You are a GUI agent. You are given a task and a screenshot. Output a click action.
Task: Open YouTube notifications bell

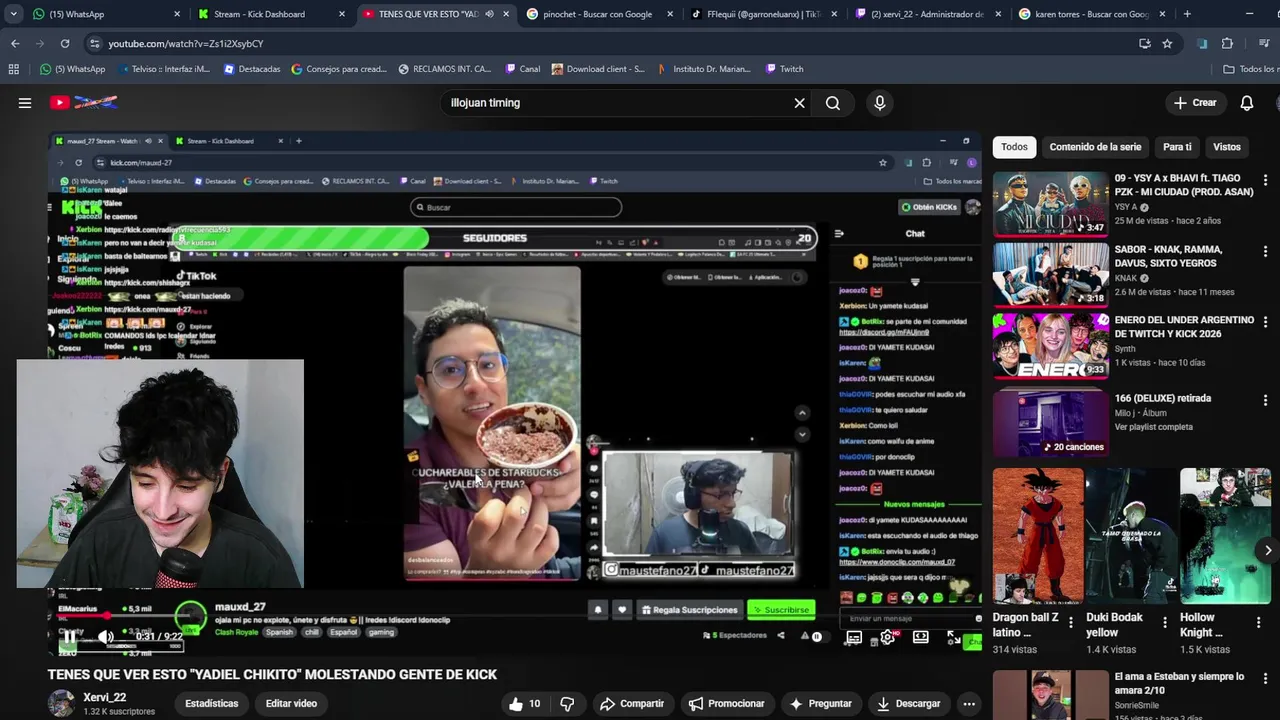(1247, 103)
